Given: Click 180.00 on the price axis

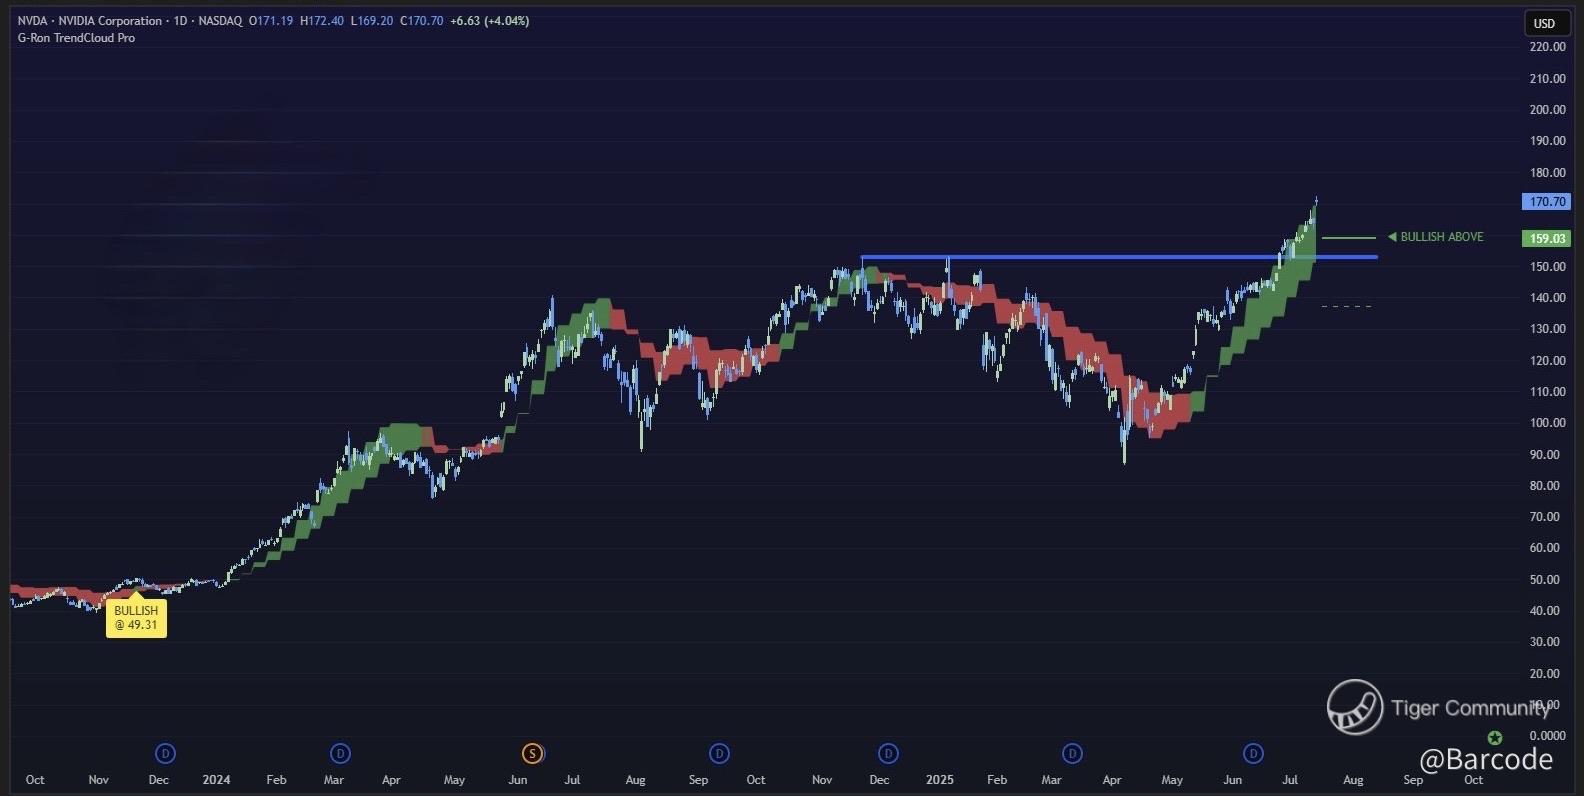Looking at the screenshot, I should [x=1547, y=173].
